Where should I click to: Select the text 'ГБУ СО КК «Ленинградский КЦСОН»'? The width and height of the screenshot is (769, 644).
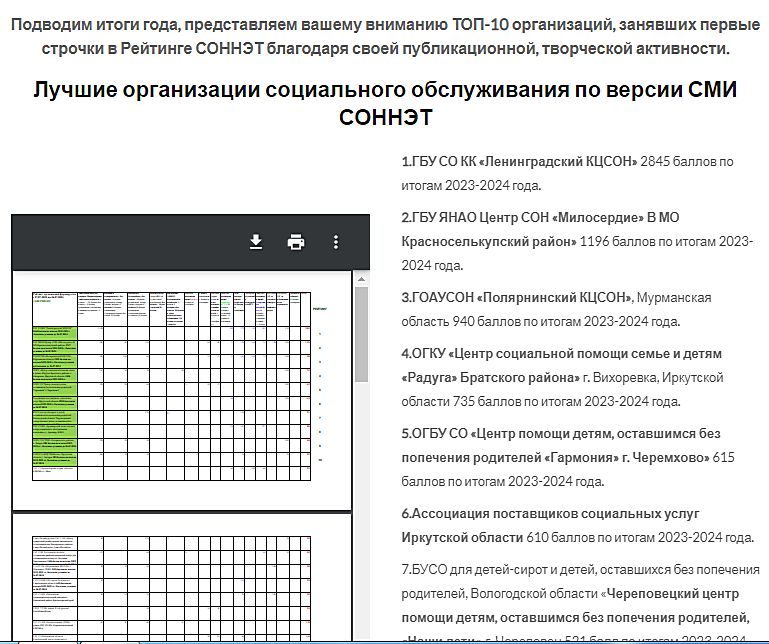(524, 161)
